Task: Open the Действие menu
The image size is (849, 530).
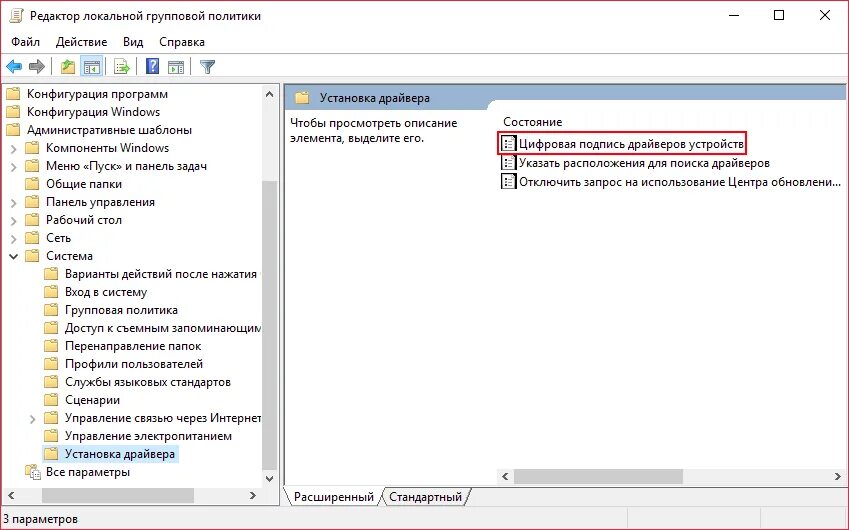Action: 81,42
